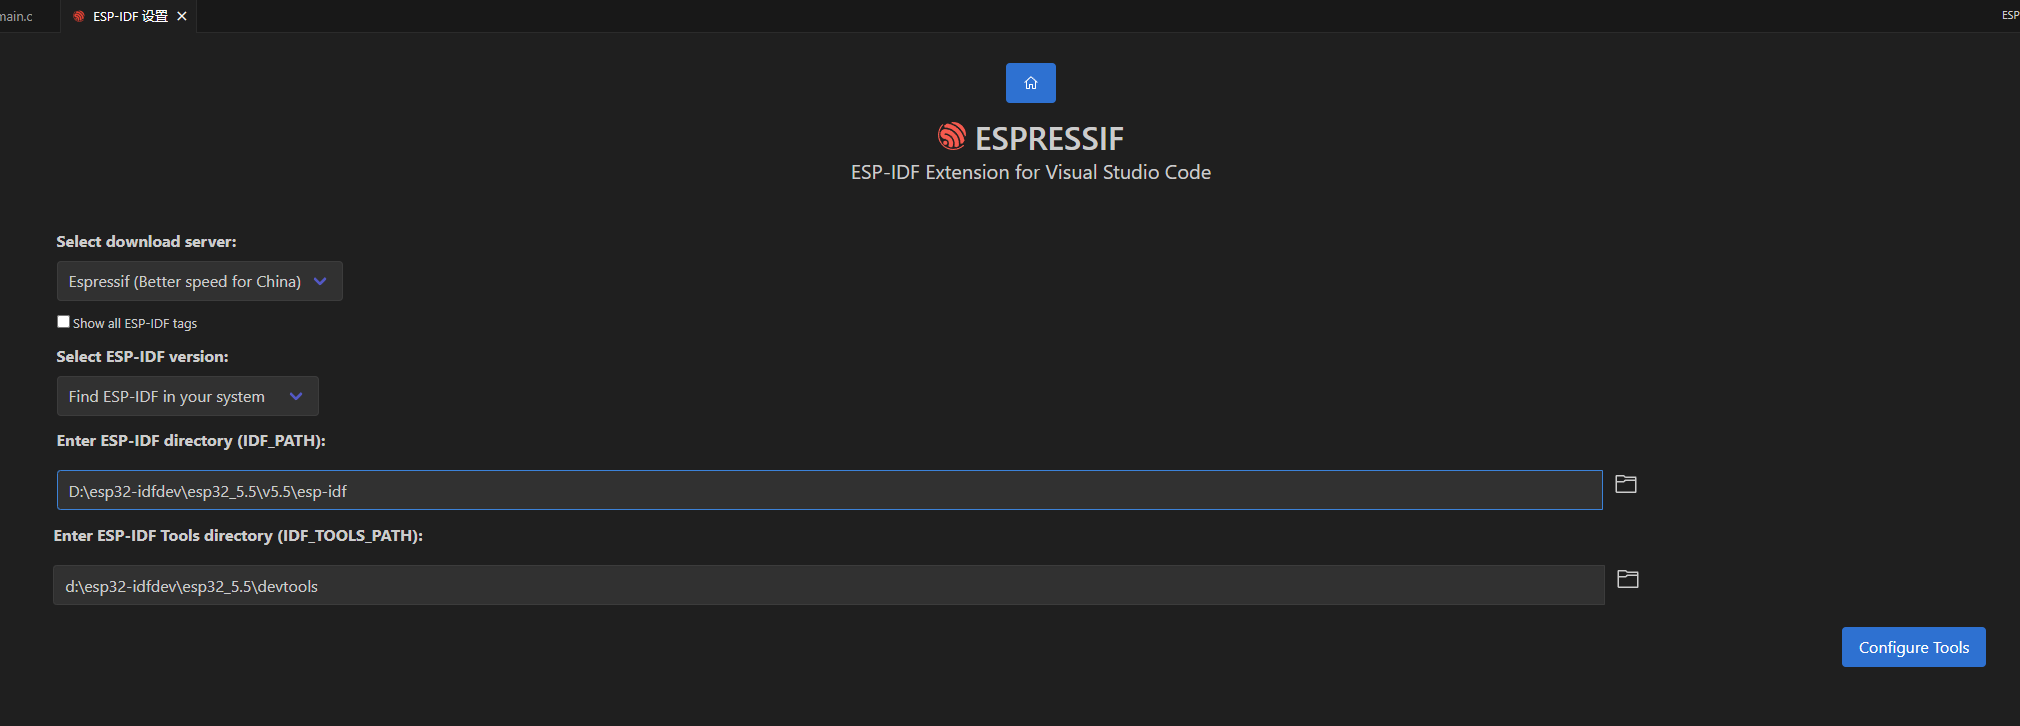This screenshot has width=2020, height=726.
Task: Click the ESP item at top right
Action: click(x=2009, y=15)
